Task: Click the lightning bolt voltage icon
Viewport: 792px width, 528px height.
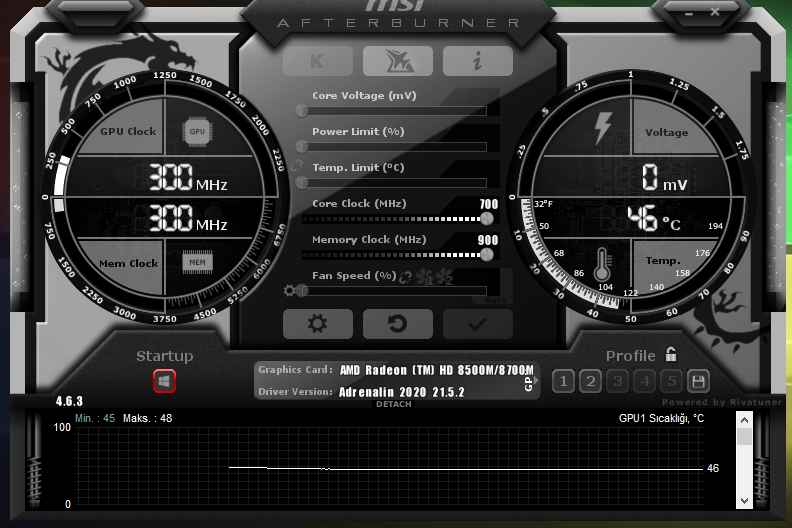Action: click(x=602, y=128)
